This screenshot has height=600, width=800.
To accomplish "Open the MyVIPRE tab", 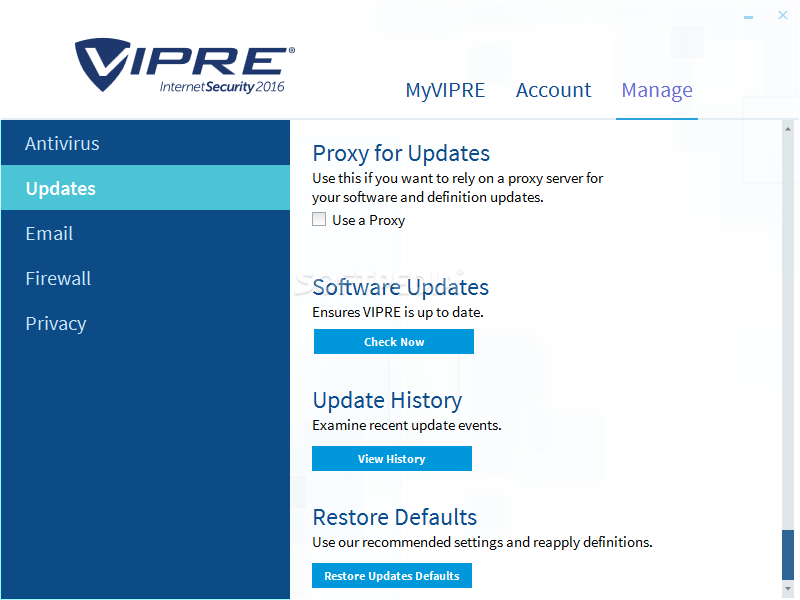I will (445, 90).
